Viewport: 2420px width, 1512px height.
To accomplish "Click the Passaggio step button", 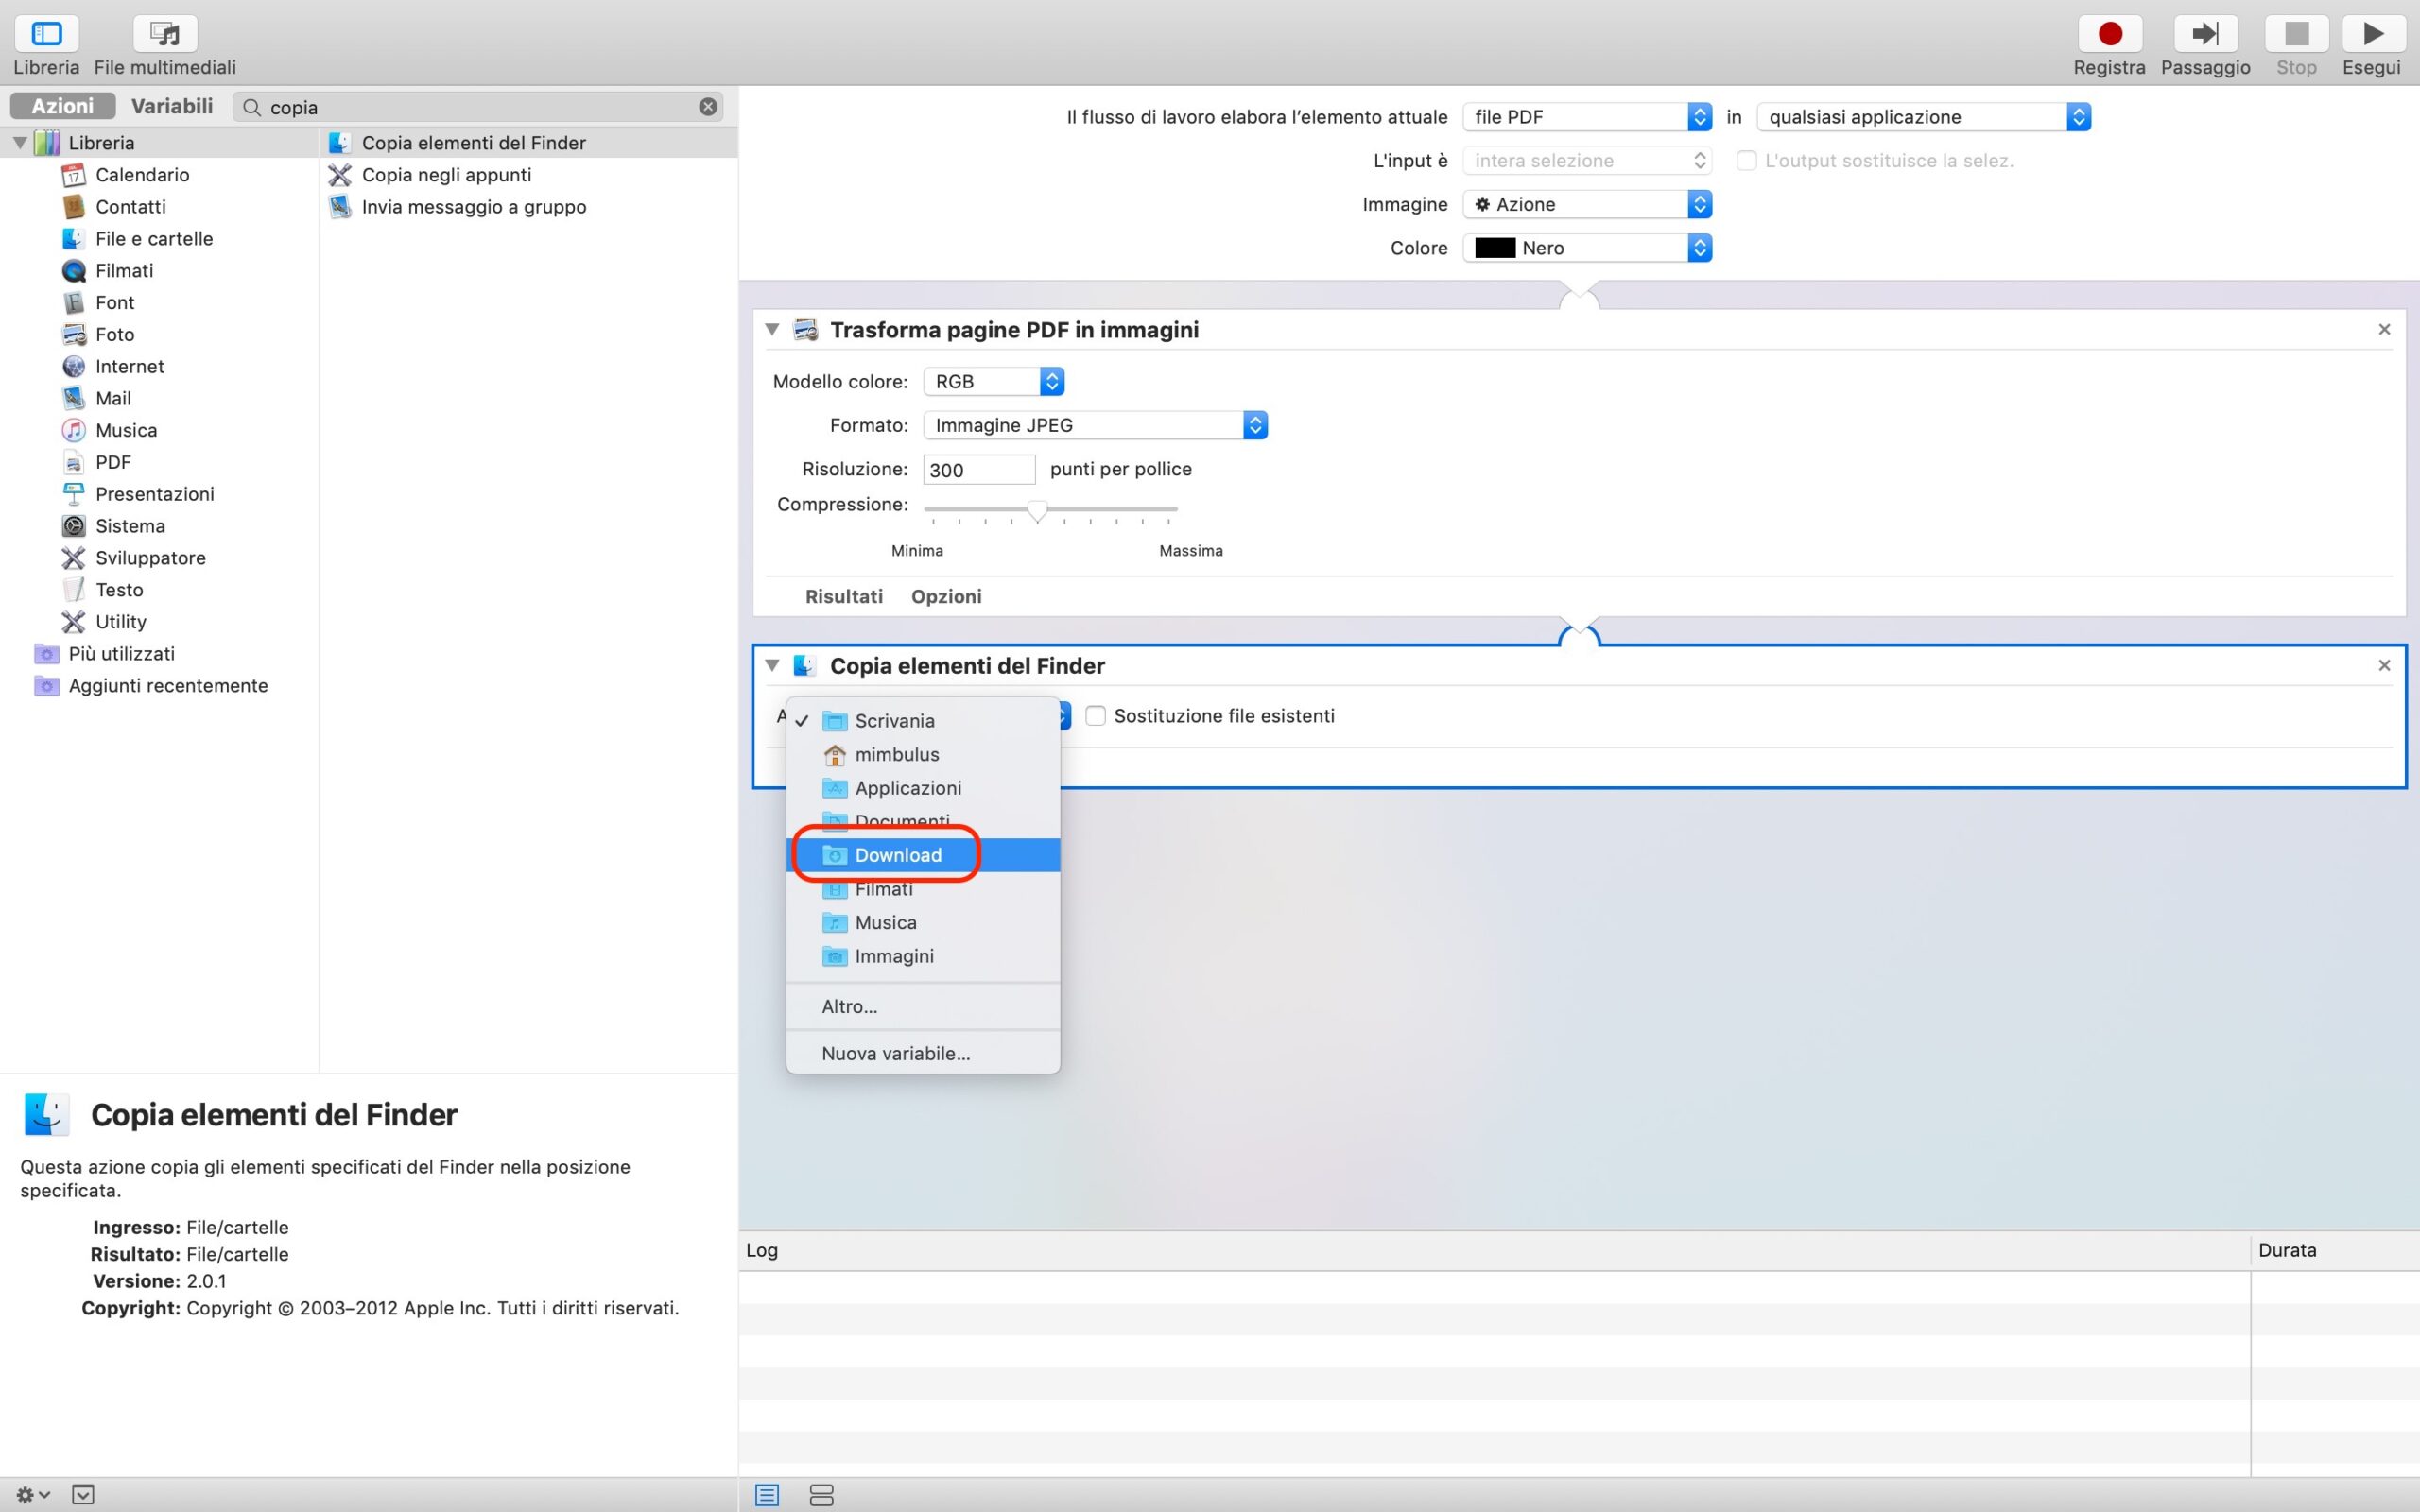I will [x=2204, y=34].
